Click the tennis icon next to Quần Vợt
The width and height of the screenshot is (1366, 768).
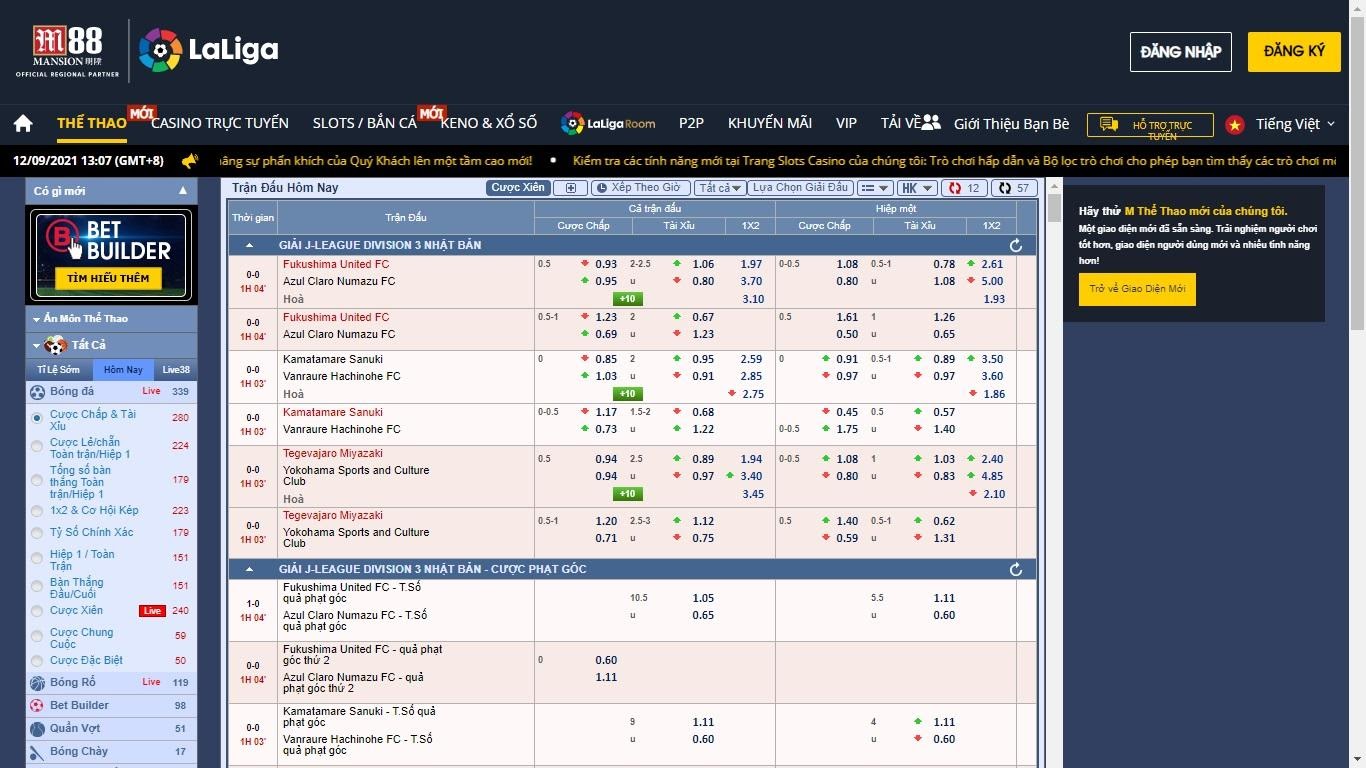click(38, 729)
